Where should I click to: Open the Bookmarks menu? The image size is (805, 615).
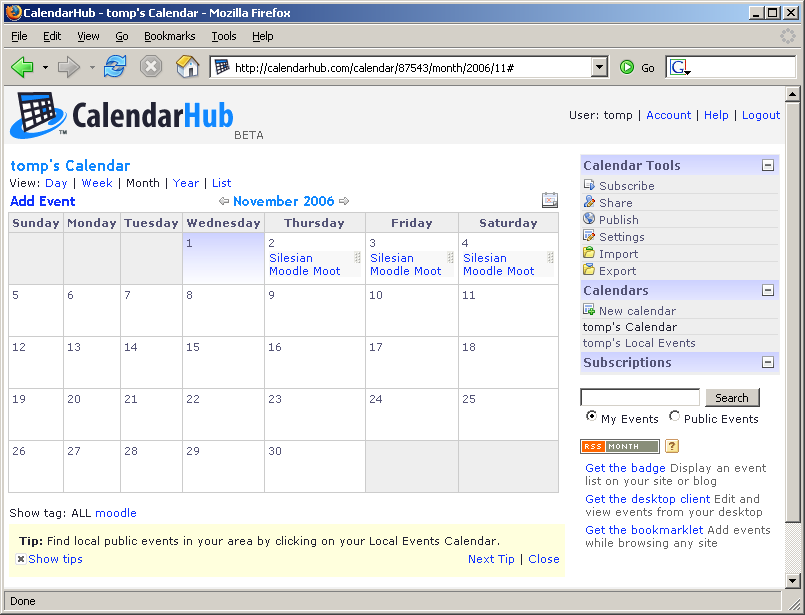(169, 36)
